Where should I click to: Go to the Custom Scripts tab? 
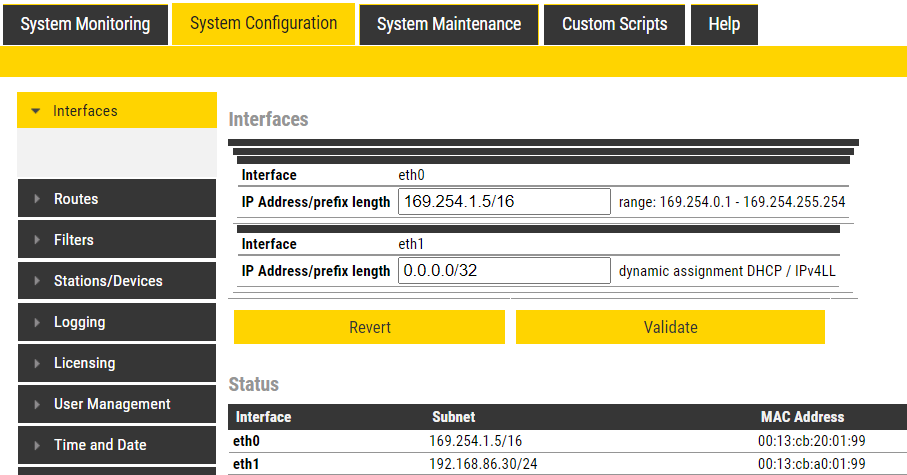pos(614,24)
